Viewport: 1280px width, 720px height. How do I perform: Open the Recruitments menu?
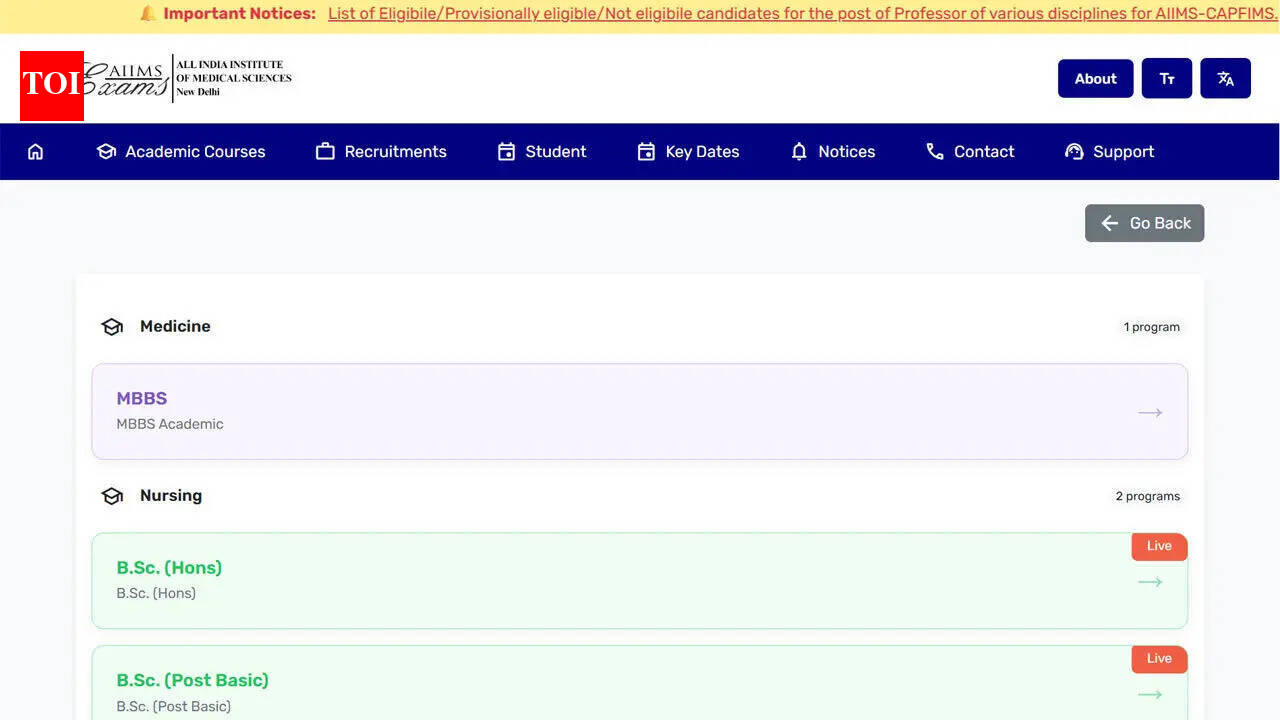tap(381, 152)
